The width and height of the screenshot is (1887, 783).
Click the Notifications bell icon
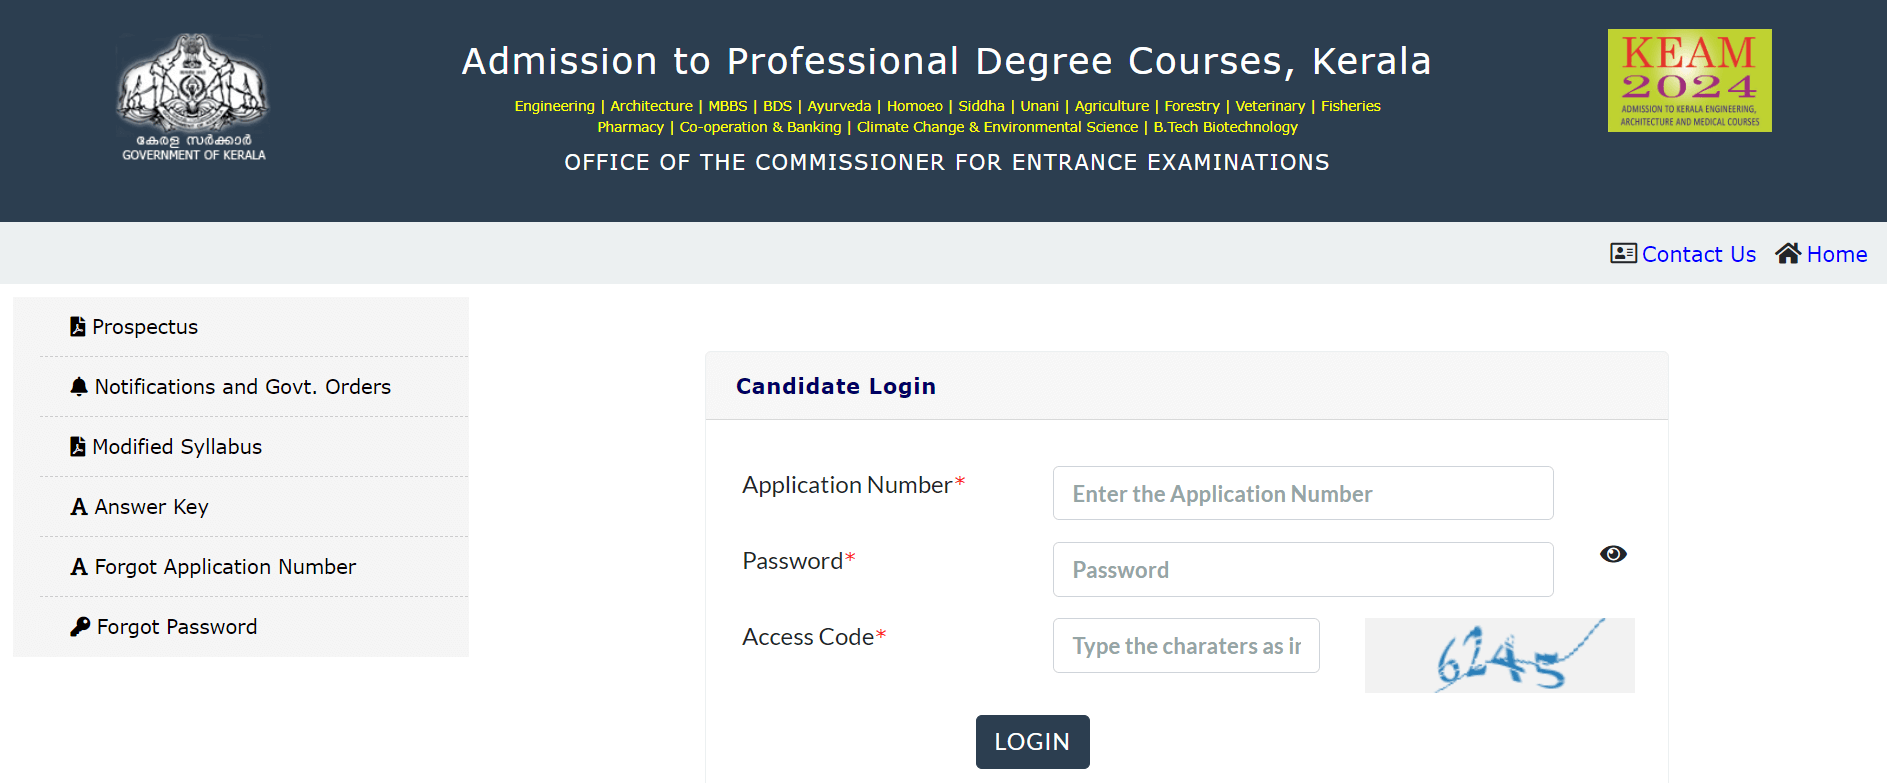point(79,387)
